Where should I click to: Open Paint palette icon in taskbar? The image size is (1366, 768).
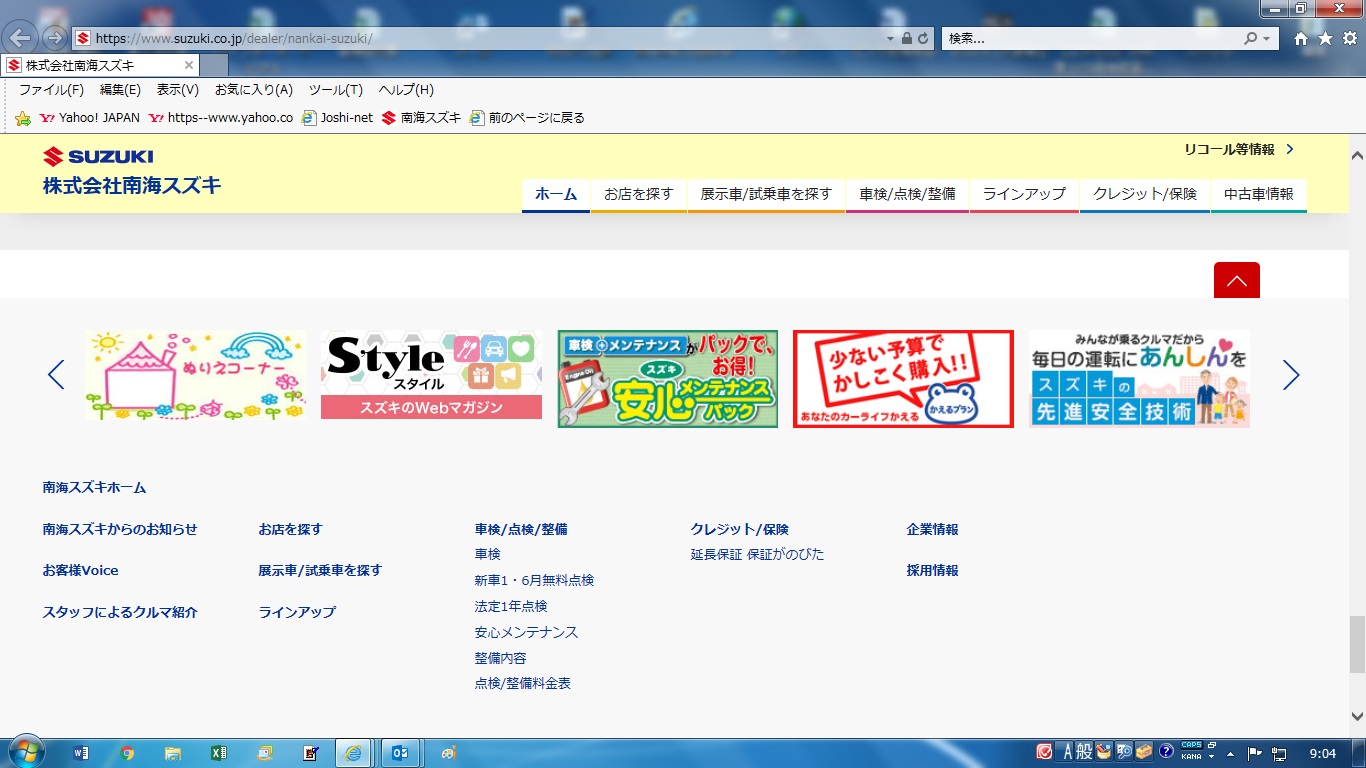tap(449, 753)
